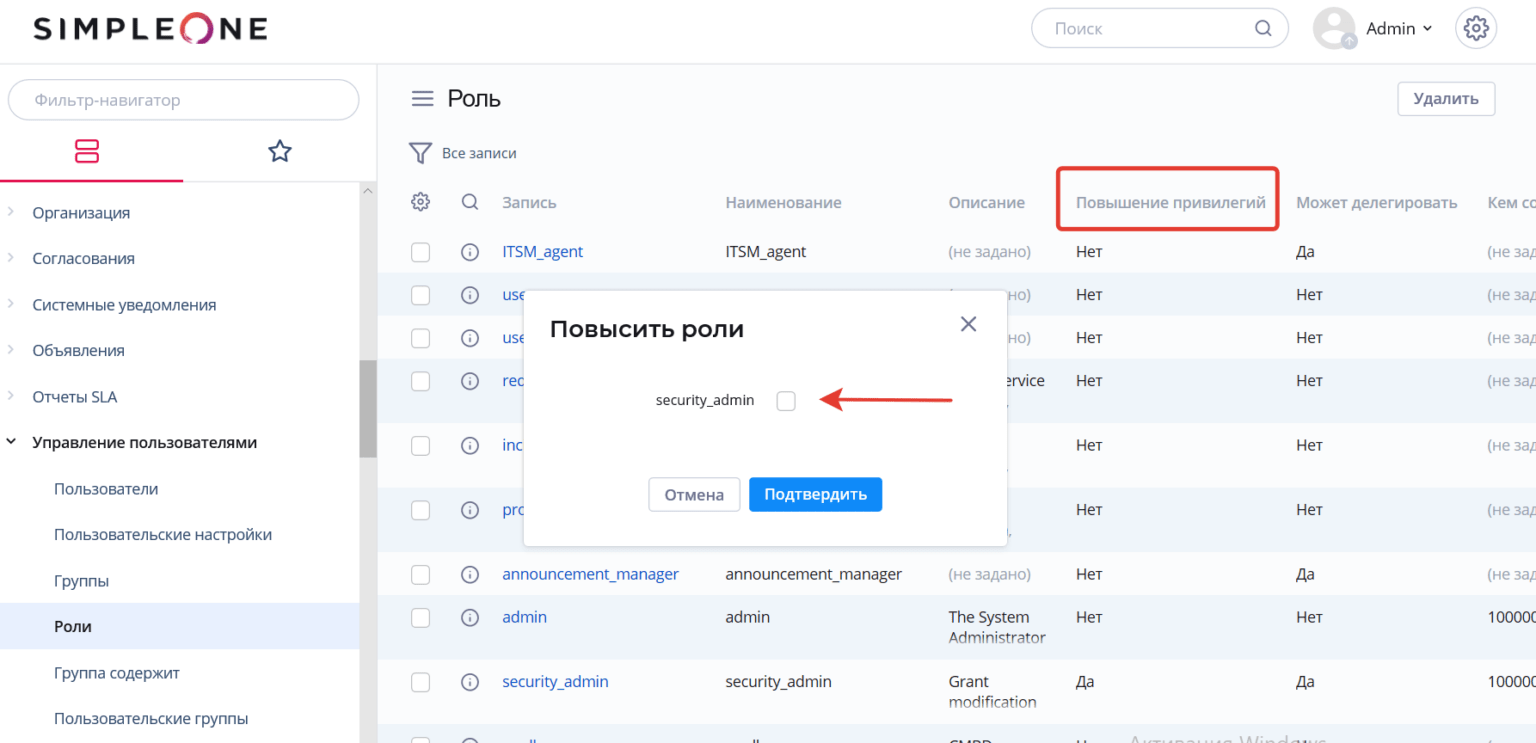Image resolution: width=1536 pixels, height=743 pixels.
Task: Open Роли in the sidebar
Action: click(73, 627)
